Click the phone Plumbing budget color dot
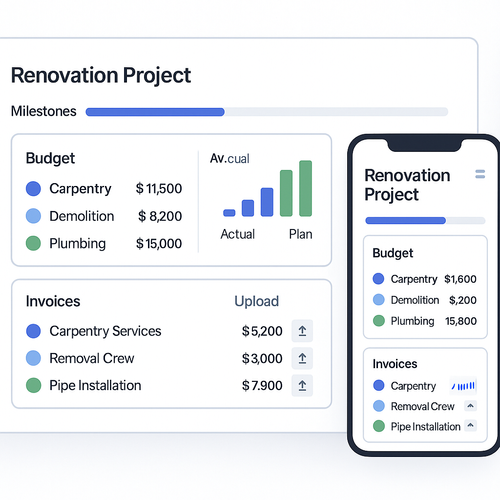 pyautogui.click(x=379, y=321)
